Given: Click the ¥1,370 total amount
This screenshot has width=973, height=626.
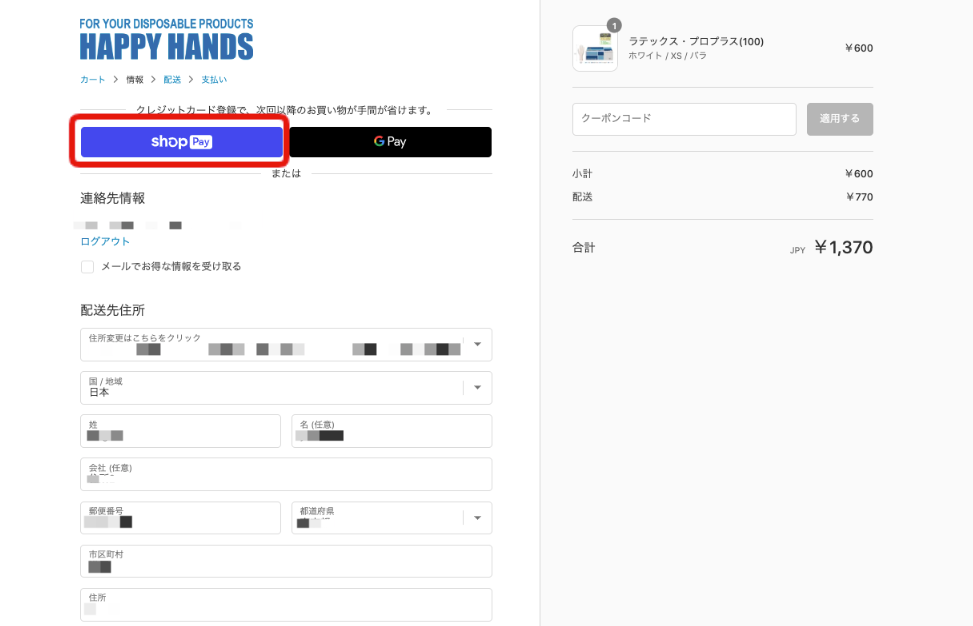Looking at the screenshot, I should (843, 248).
